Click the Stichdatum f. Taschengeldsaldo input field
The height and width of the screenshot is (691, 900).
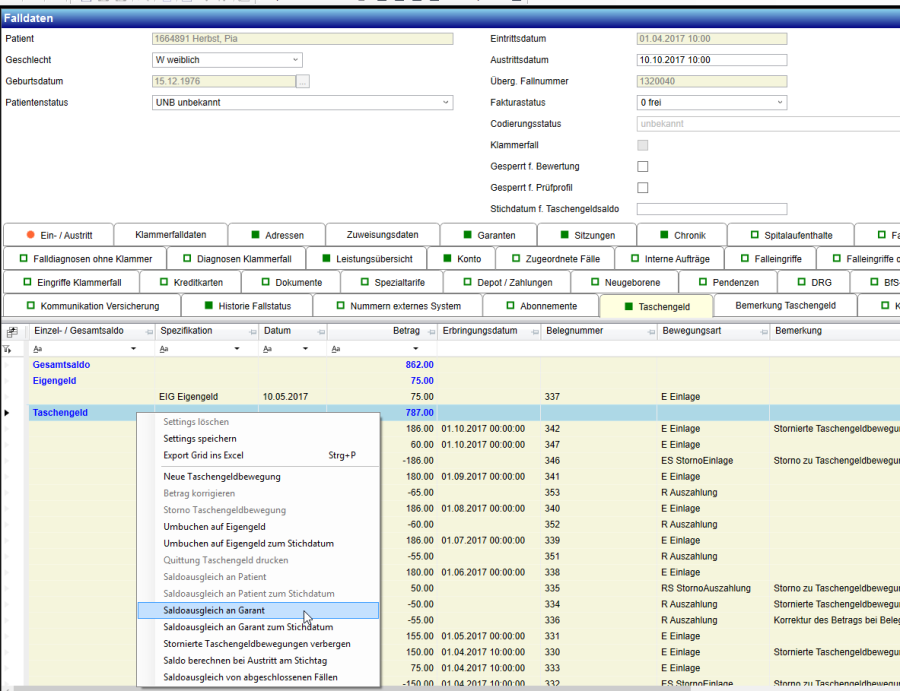coord(711,208)
